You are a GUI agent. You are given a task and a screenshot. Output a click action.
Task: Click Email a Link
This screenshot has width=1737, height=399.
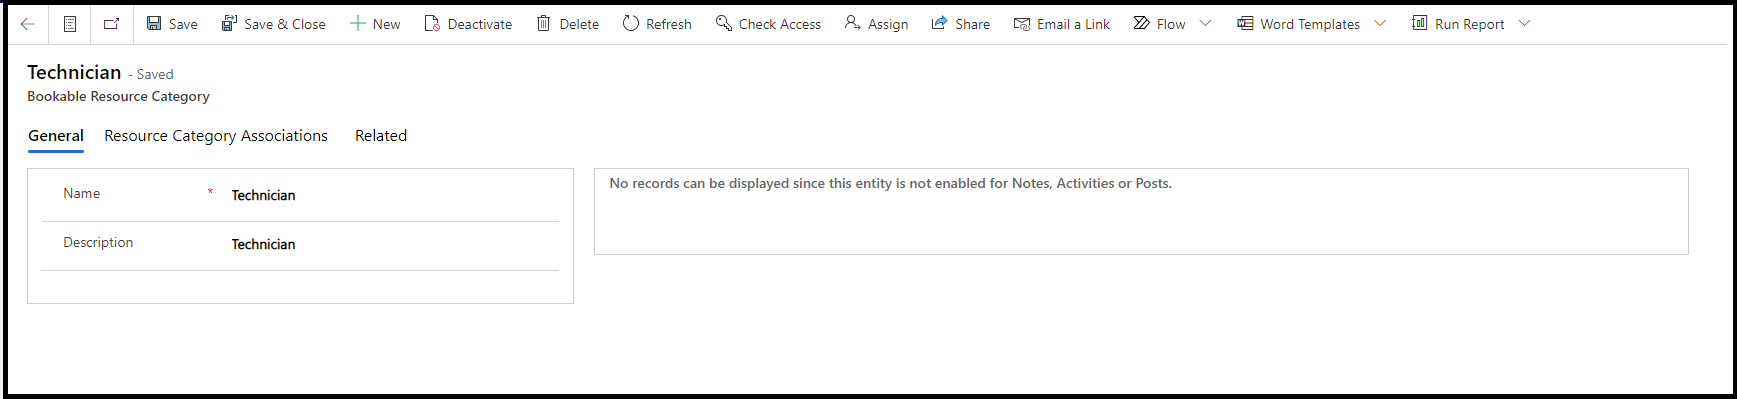(x=1061, y=24)
